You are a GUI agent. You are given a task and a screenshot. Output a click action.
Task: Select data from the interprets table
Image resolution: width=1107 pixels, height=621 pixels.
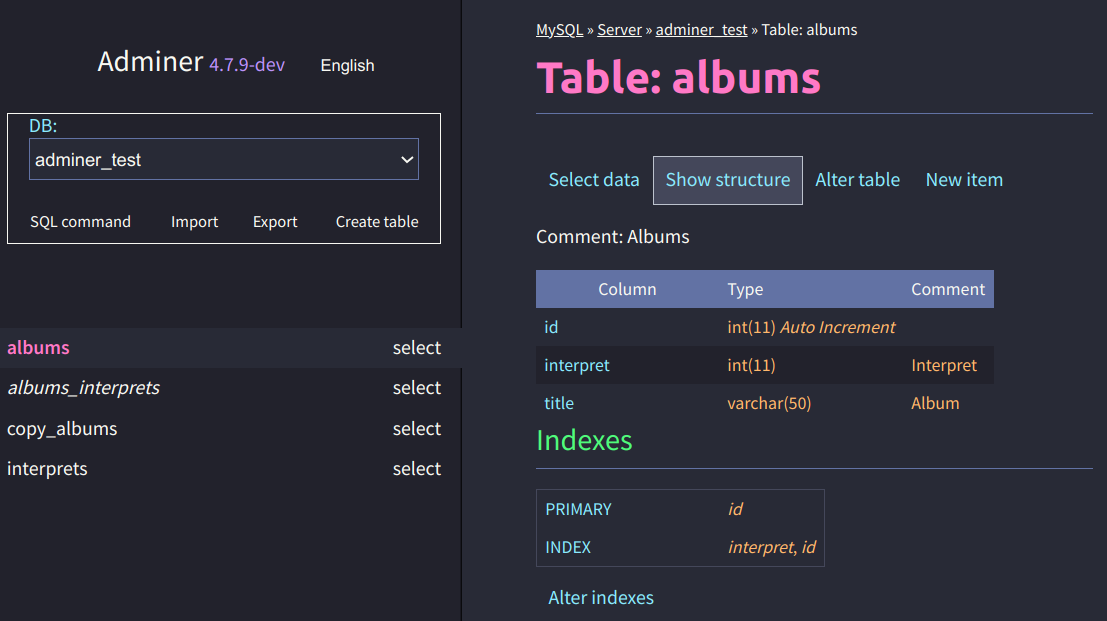[417, 468]
